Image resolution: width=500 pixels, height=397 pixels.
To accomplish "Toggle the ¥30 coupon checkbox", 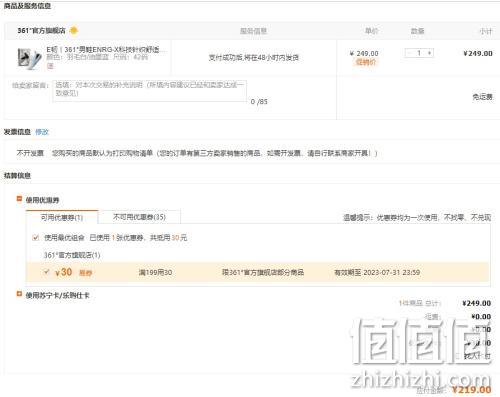I will tap(47, 272).
